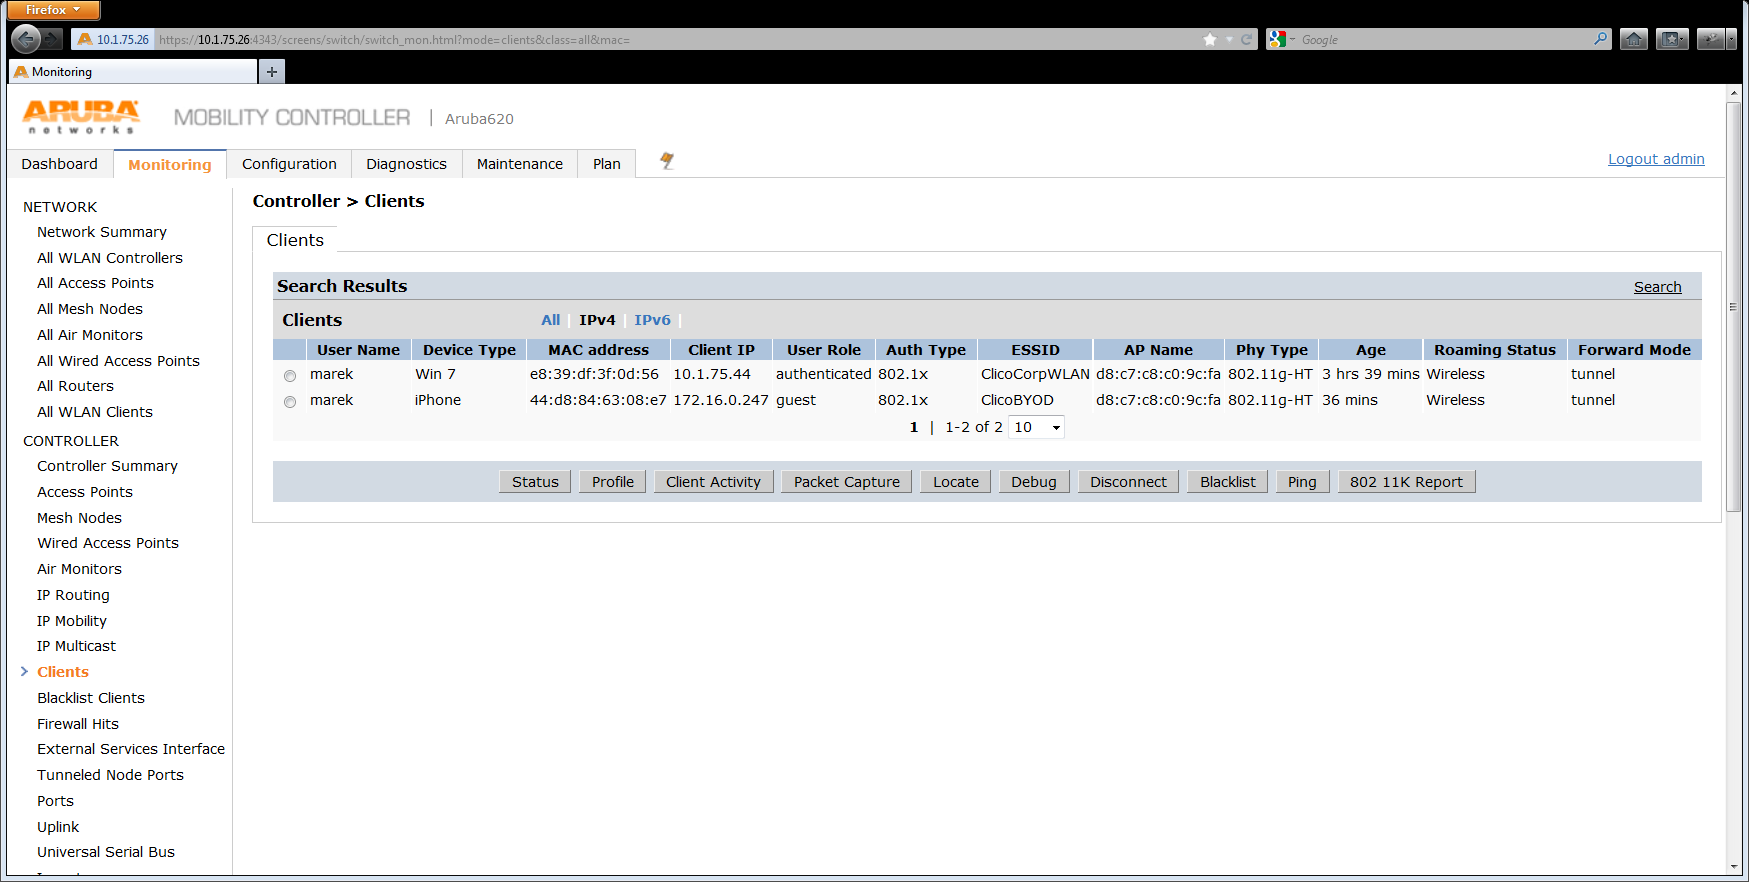1749x882 pixels.
Task: Click the Debug button
Action: point(1034,482)
